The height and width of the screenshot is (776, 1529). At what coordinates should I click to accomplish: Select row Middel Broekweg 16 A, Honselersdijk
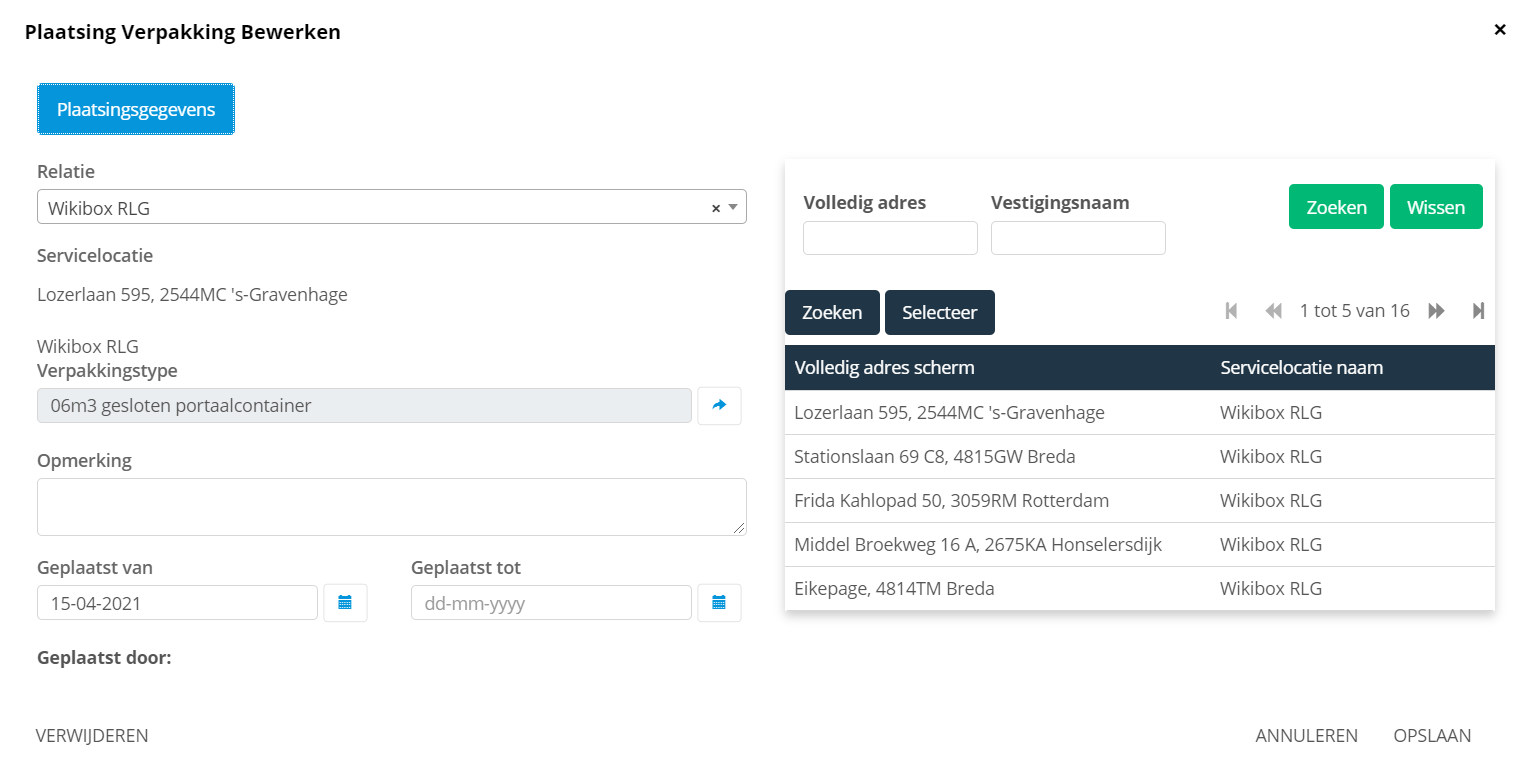tap(1140, 544)
